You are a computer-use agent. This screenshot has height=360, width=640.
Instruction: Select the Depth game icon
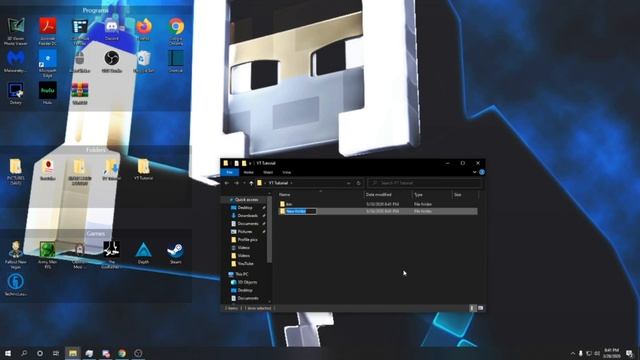coord(143,253)
